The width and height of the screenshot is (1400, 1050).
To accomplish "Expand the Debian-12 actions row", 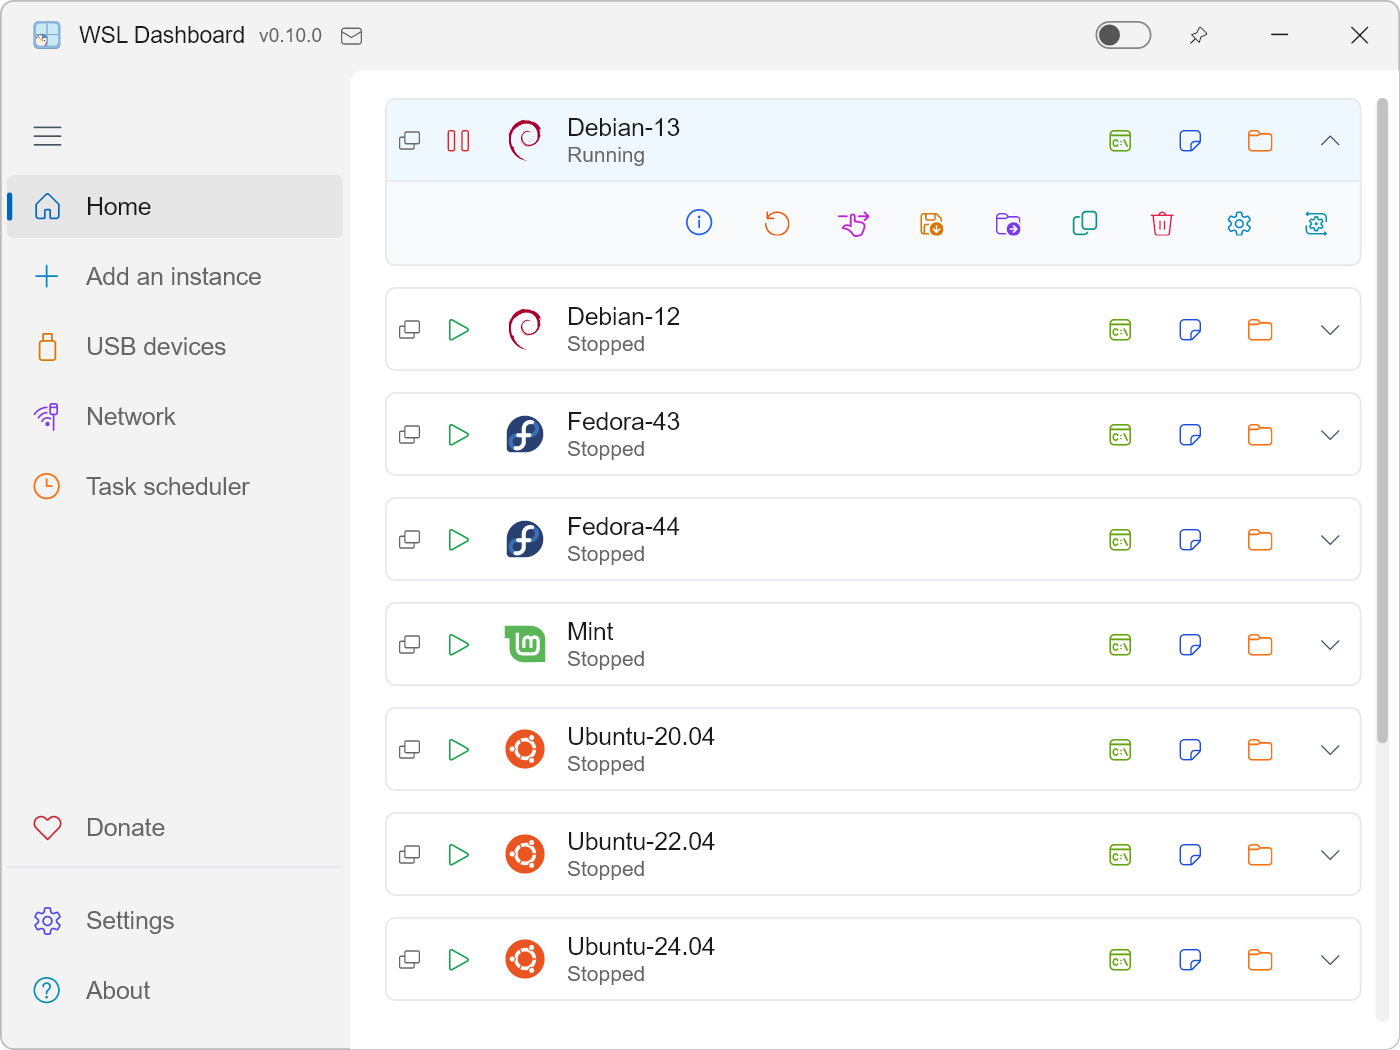I will tap(1330, 330).
